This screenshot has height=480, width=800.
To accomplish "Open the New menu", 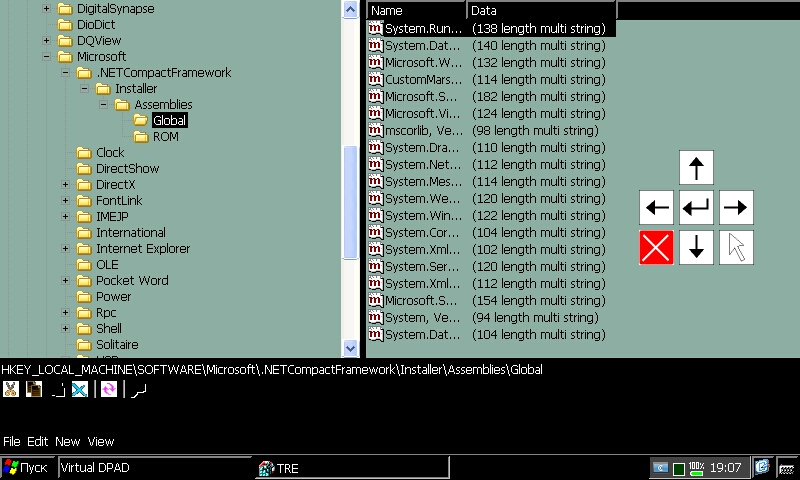I will [x=67, y=441].
